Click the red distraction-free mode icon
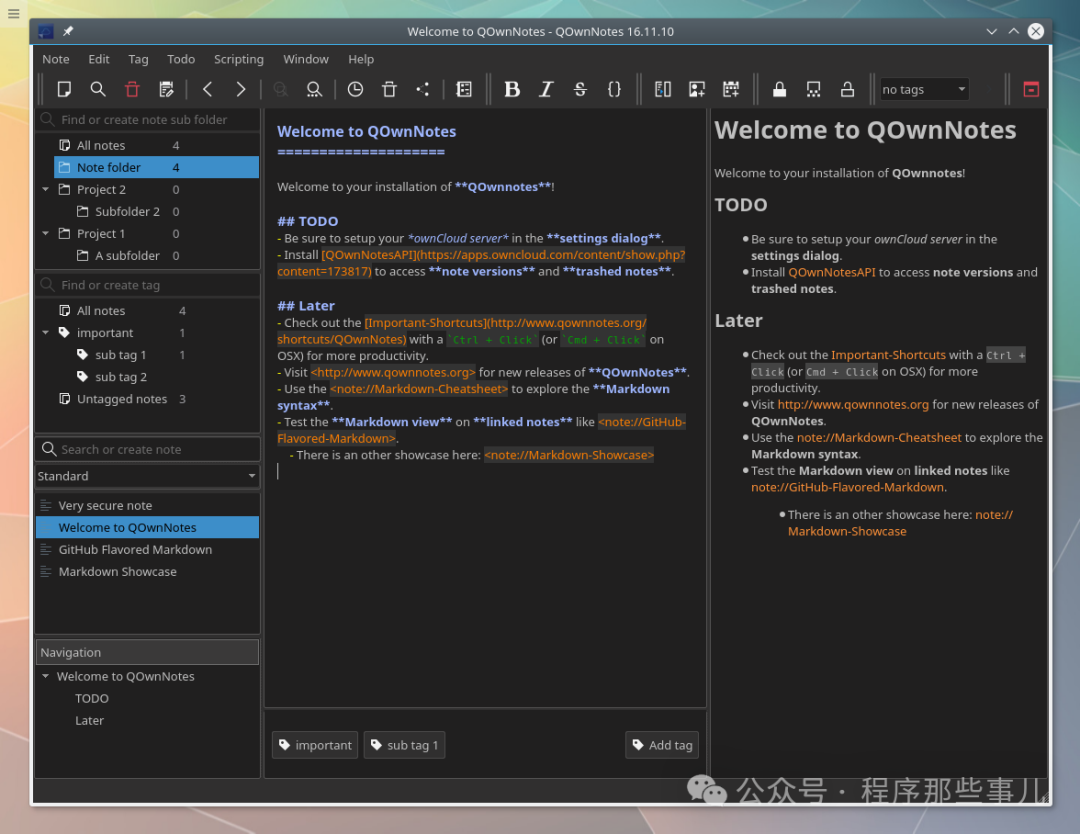Image resolution: width=1080 pixels, height=834 pixels. click(1031, 89)
